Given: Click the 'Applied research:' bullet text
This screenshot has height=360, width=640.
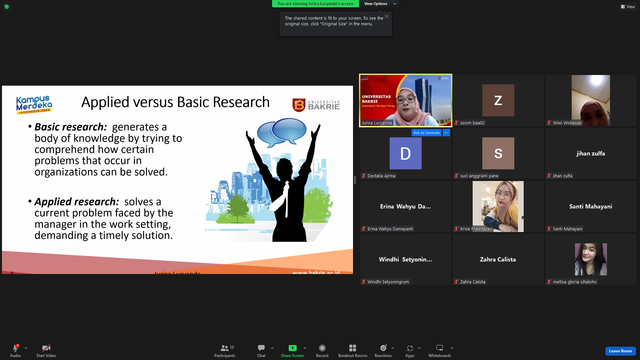Looking at the screenshot, I should pyautogui.click(x=77, y=202).
